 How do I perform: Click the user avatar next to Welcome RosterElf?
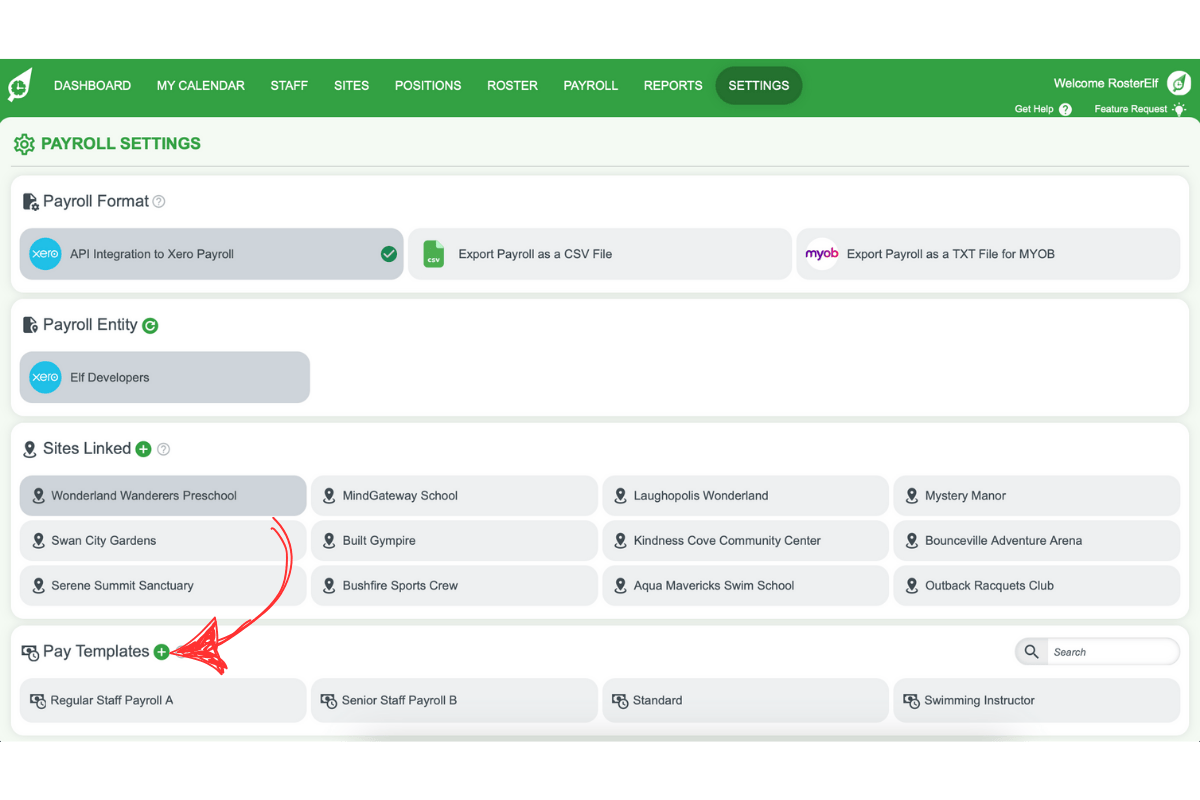pyautogui.click(x=1178, y=83)
